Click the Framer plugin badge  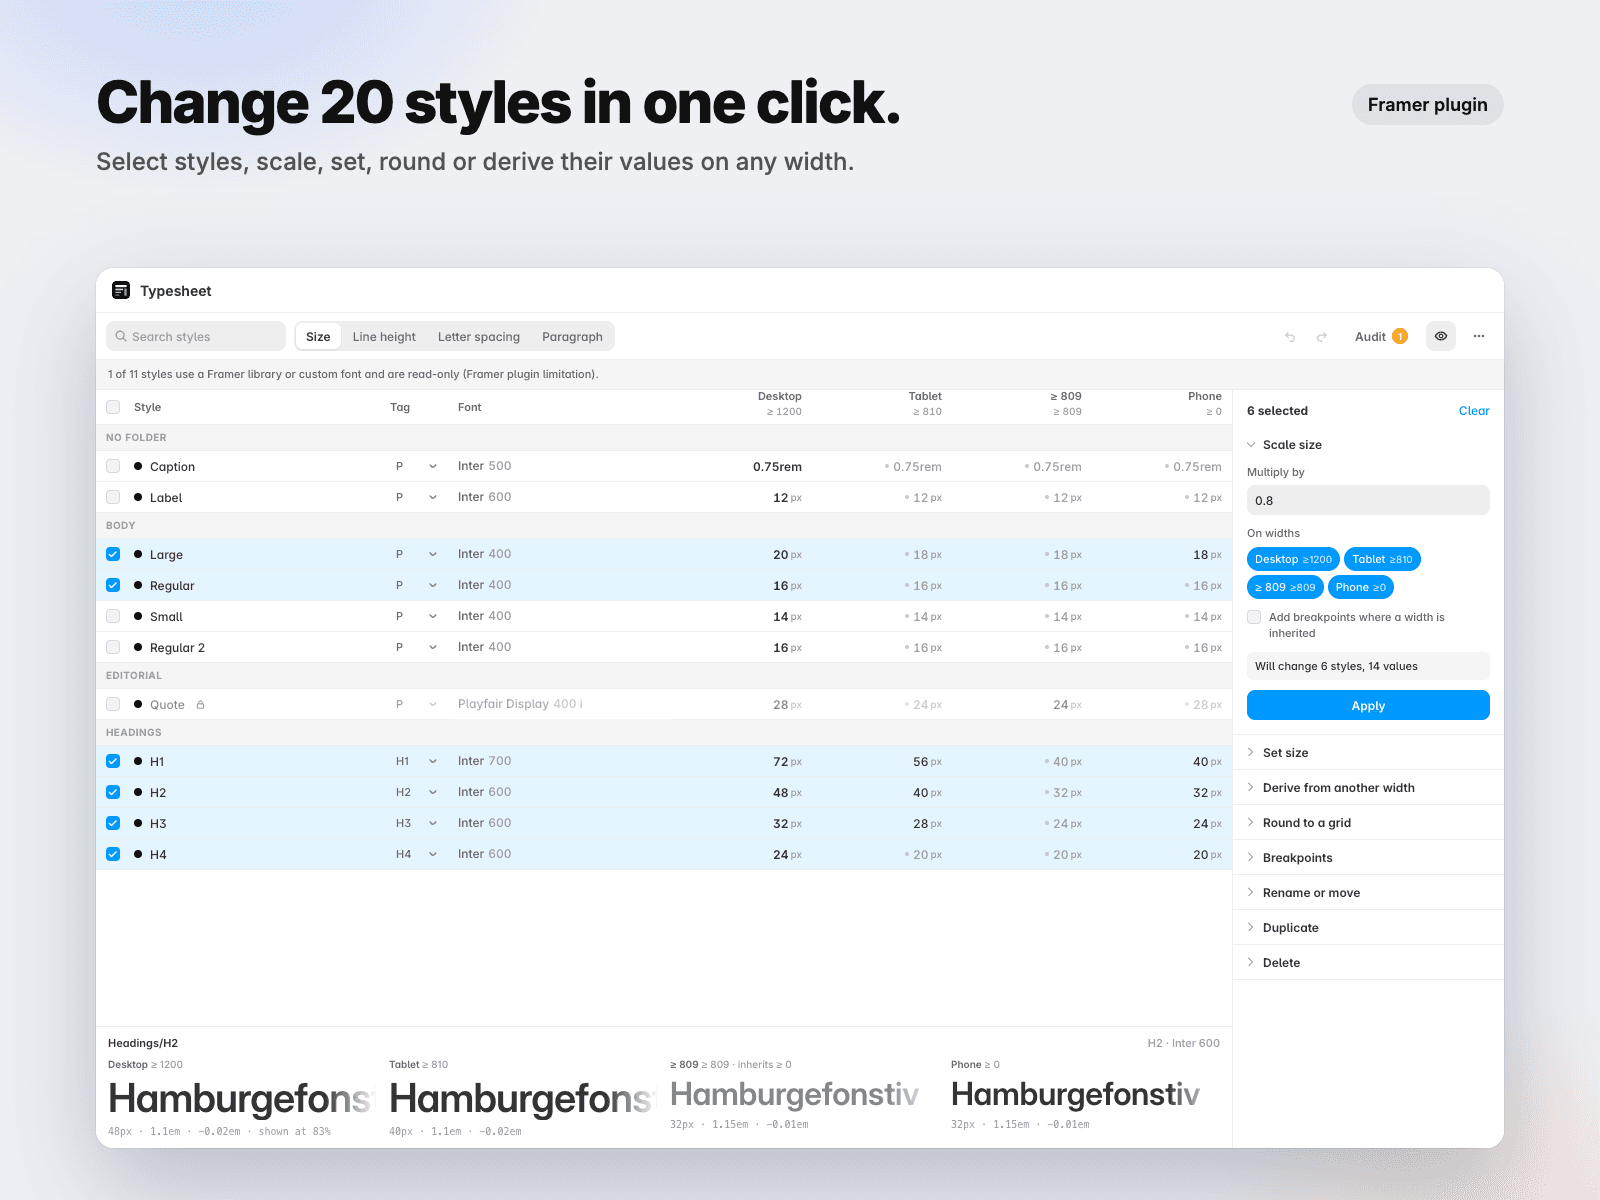(x=1427, y=105)
